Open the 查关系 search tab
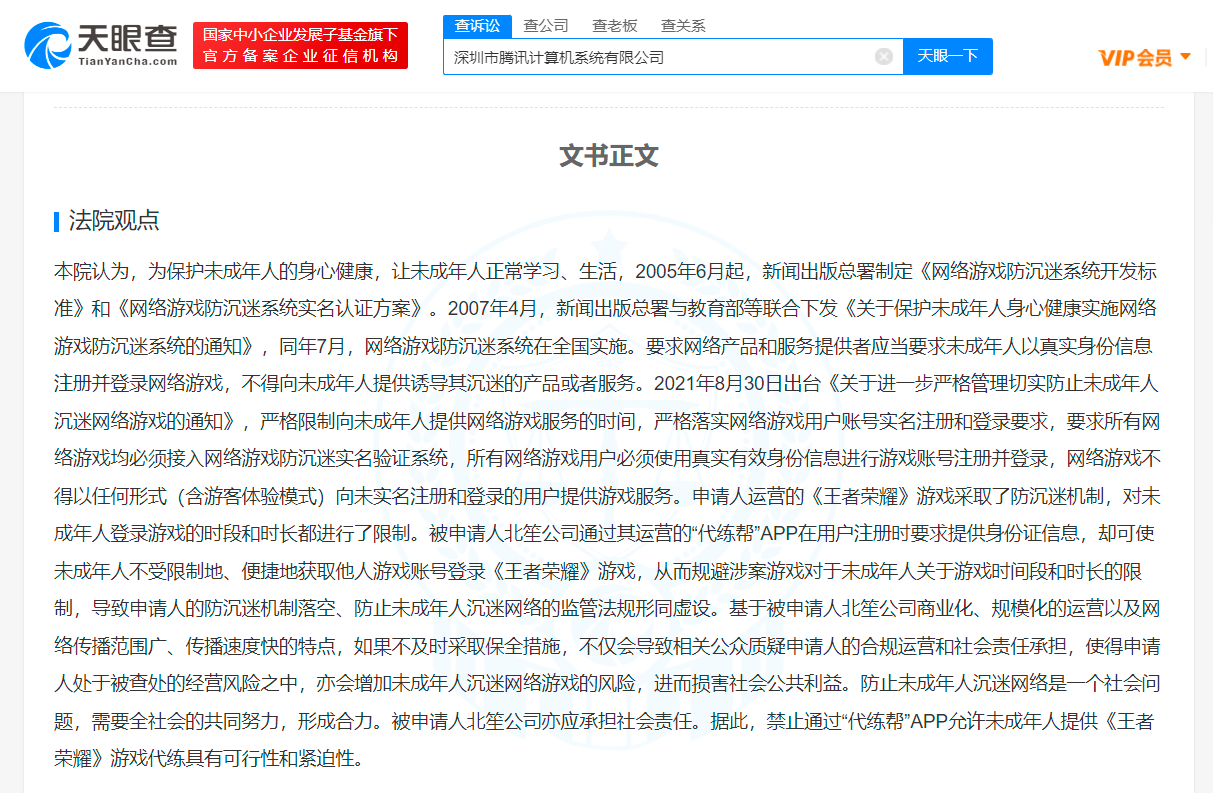 [x=683, y=26]
